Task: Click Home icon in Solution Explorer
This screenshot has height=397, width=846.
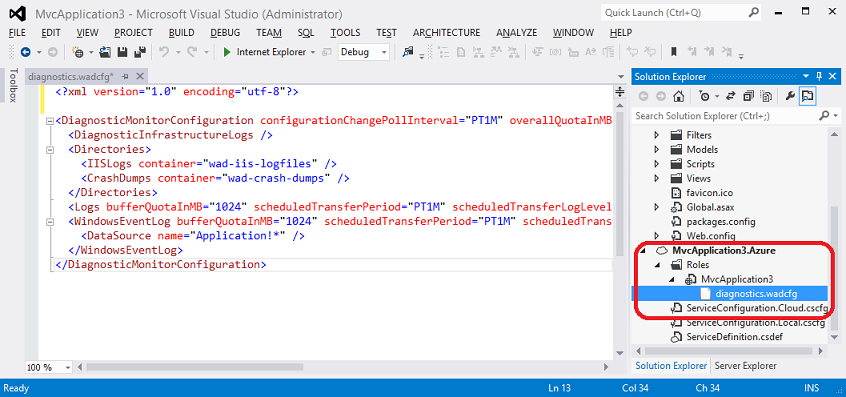Action: (679, 96)
